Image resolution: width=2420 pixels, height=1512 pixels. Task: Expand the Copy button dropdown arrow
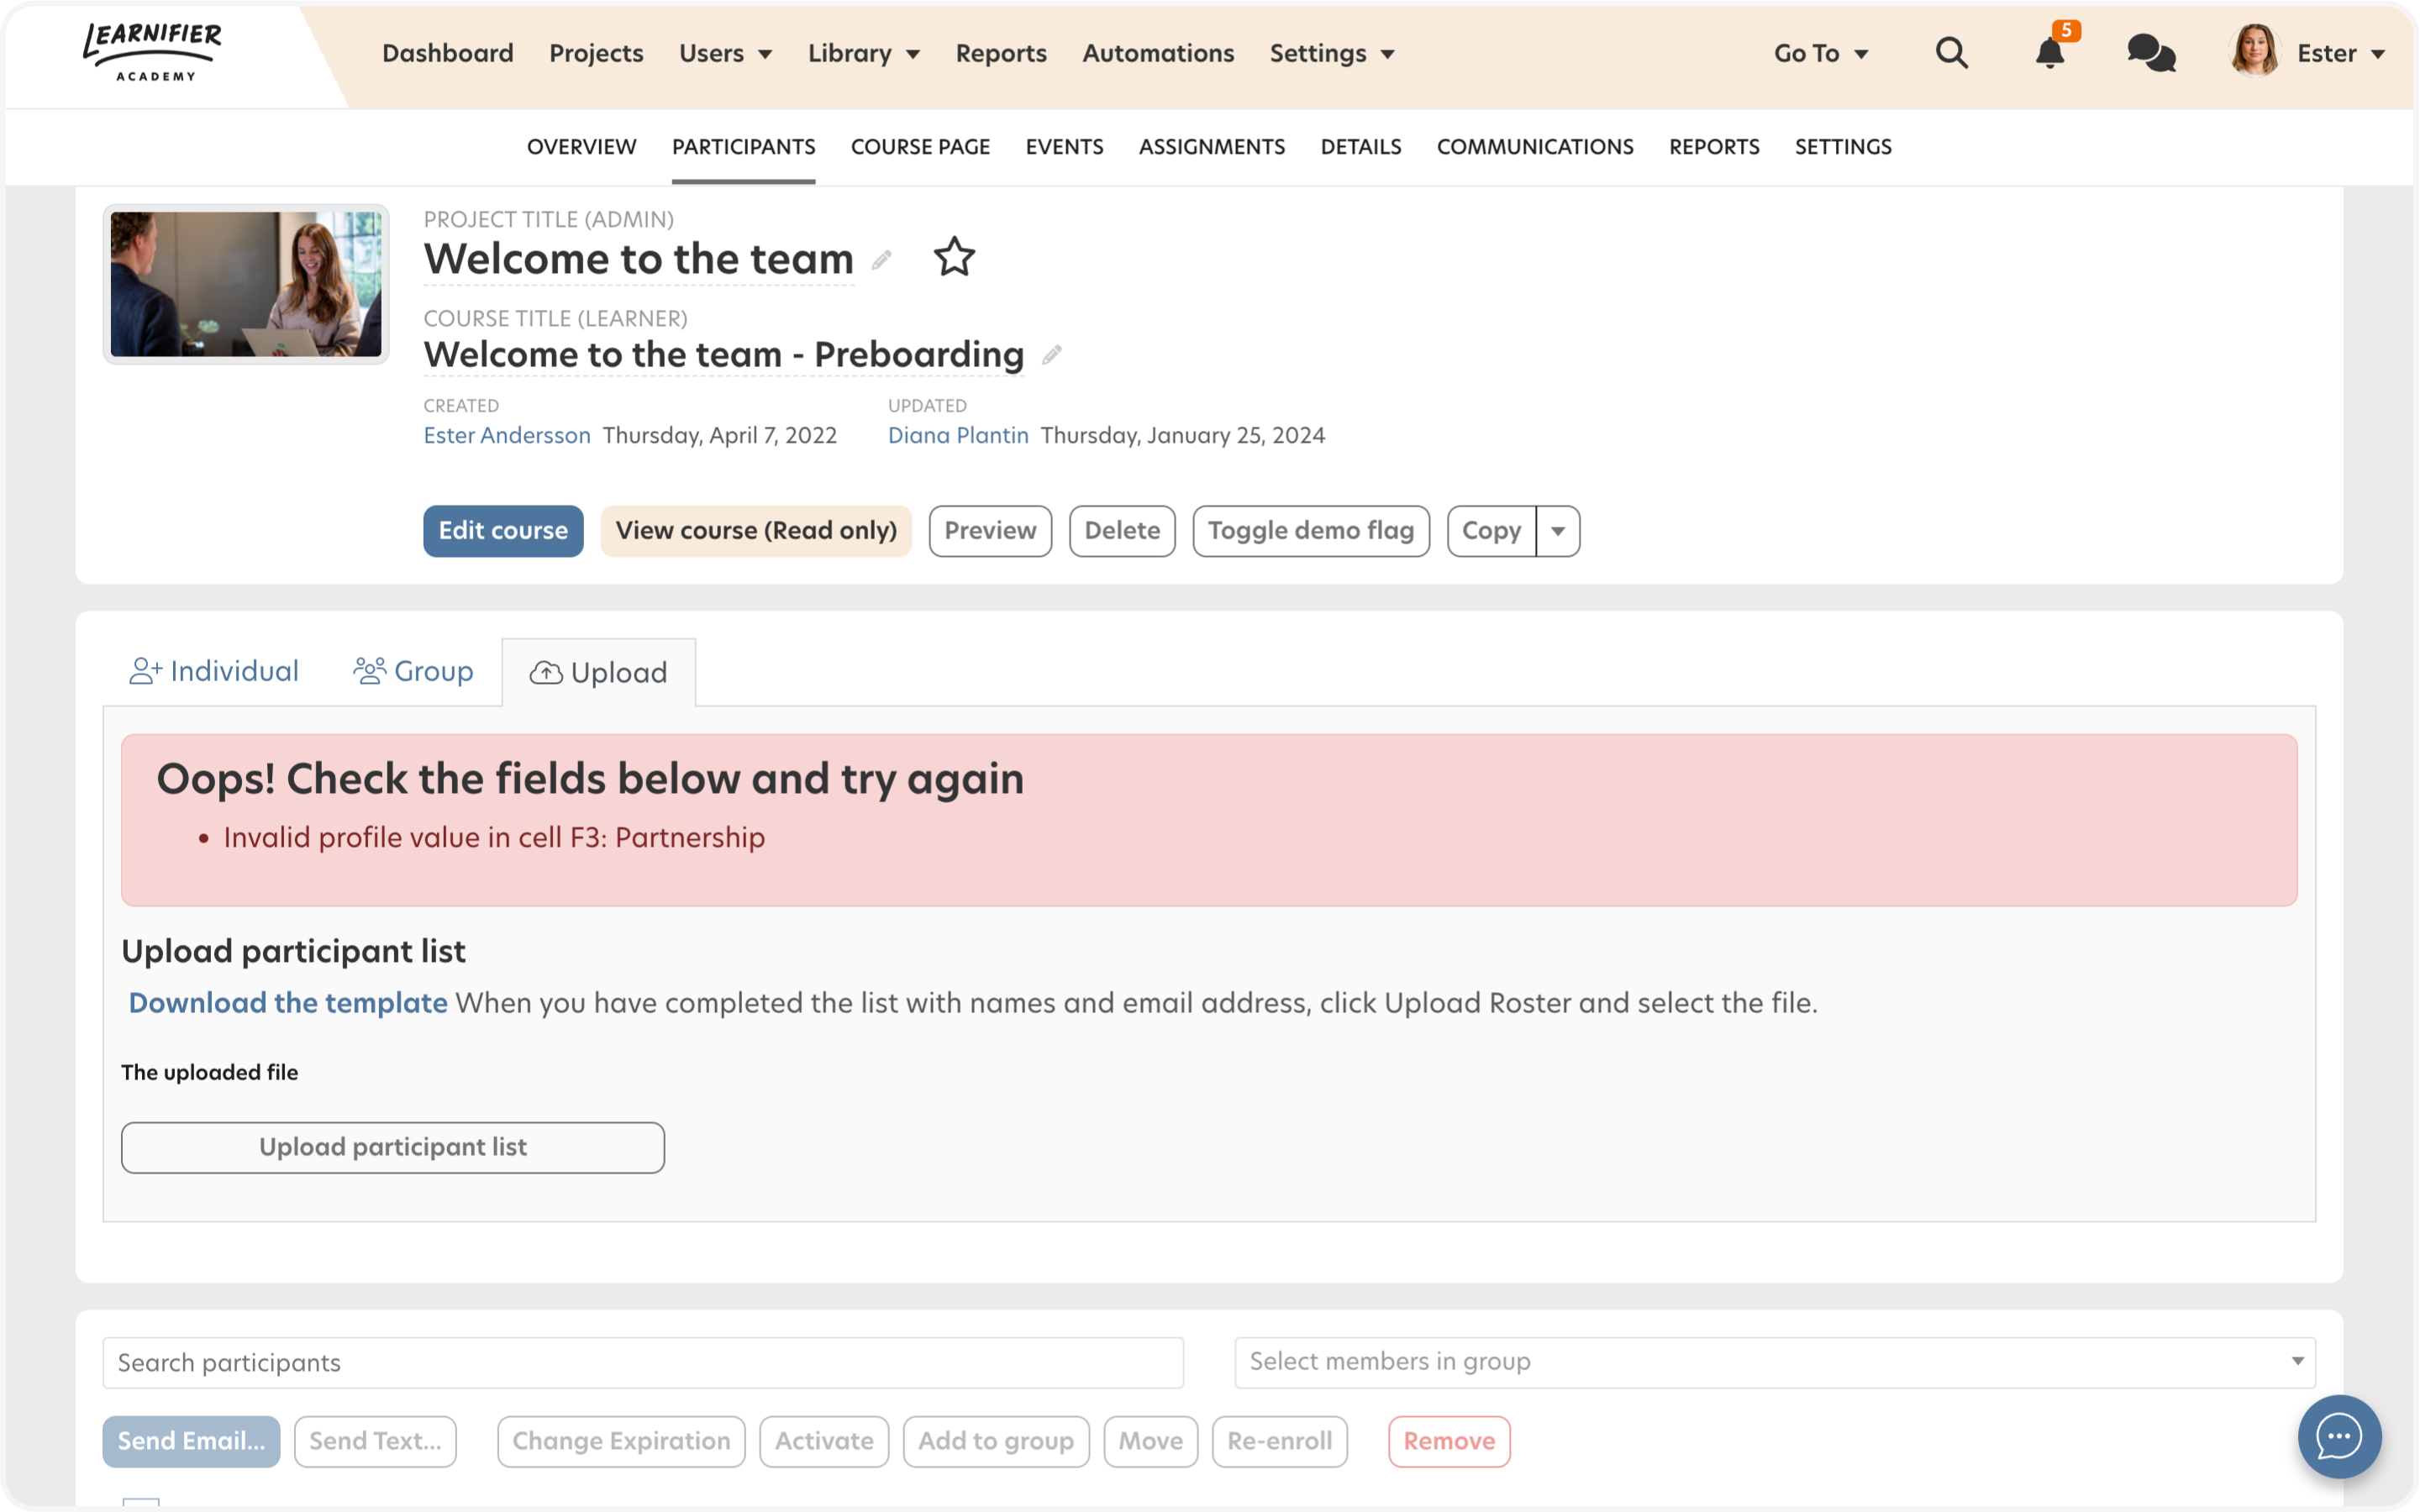1556,531
